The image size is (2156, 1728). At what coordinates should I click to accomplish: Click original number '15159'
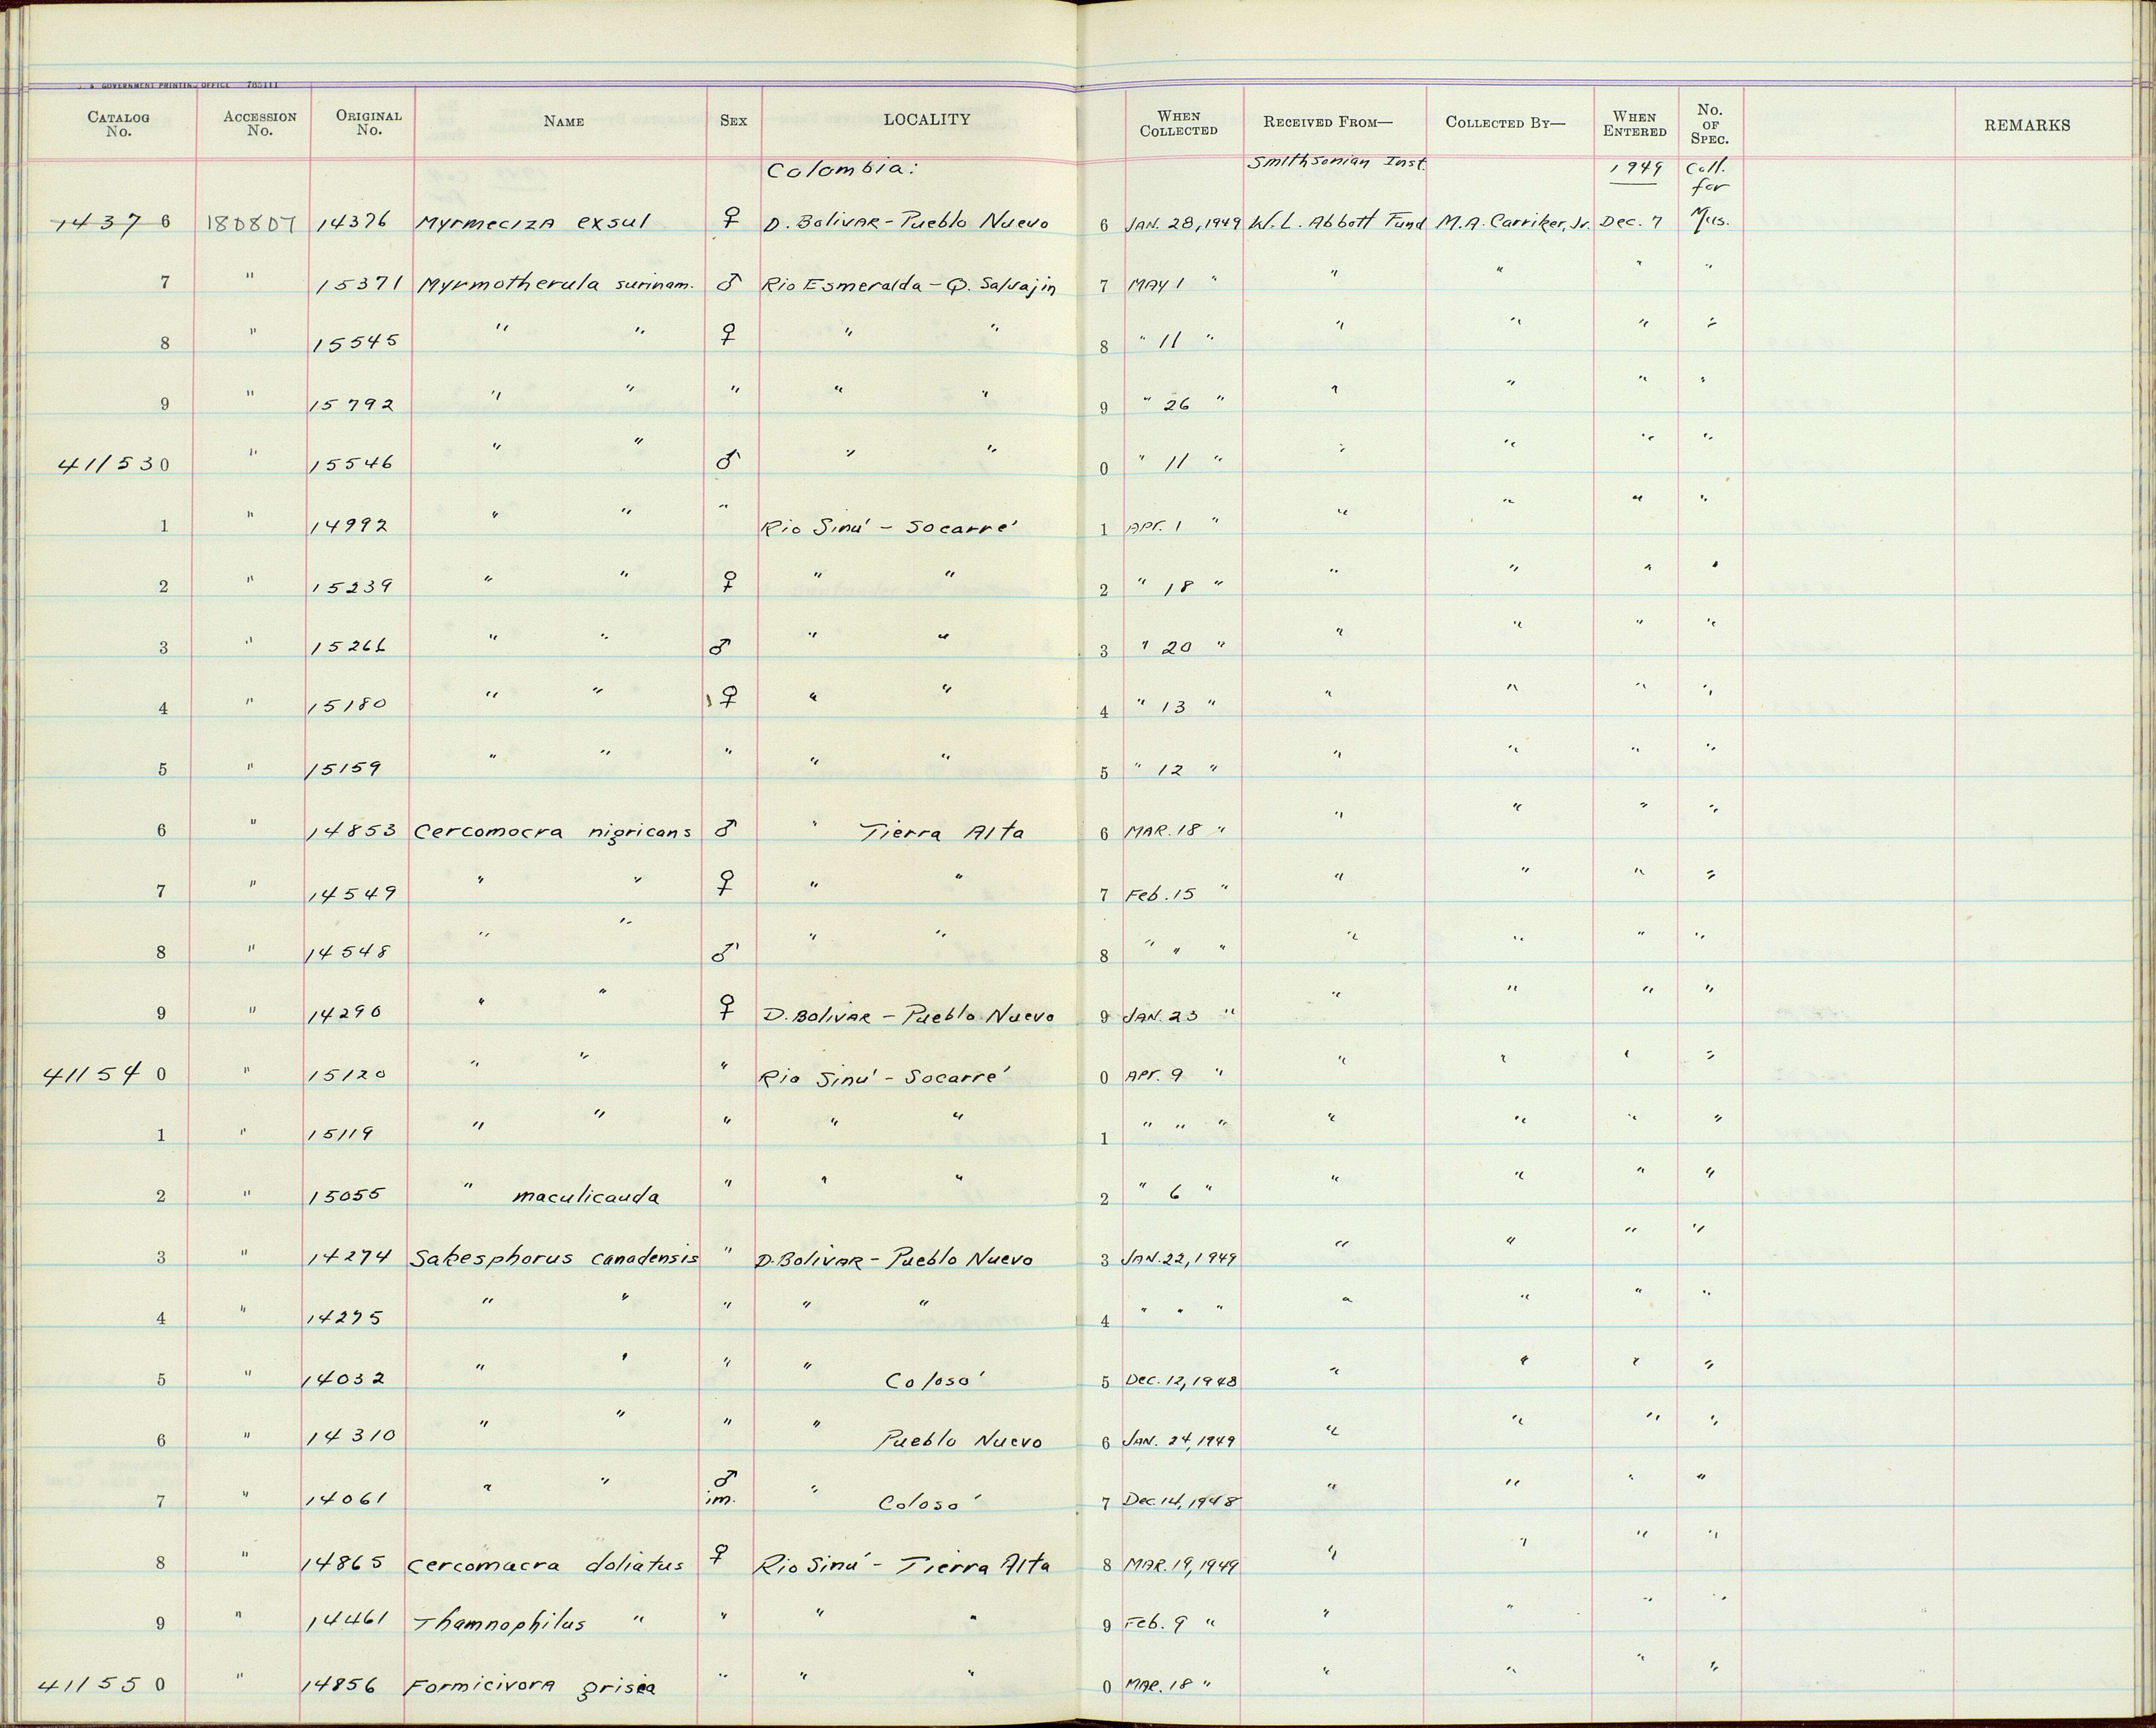(x=343, y=769)
